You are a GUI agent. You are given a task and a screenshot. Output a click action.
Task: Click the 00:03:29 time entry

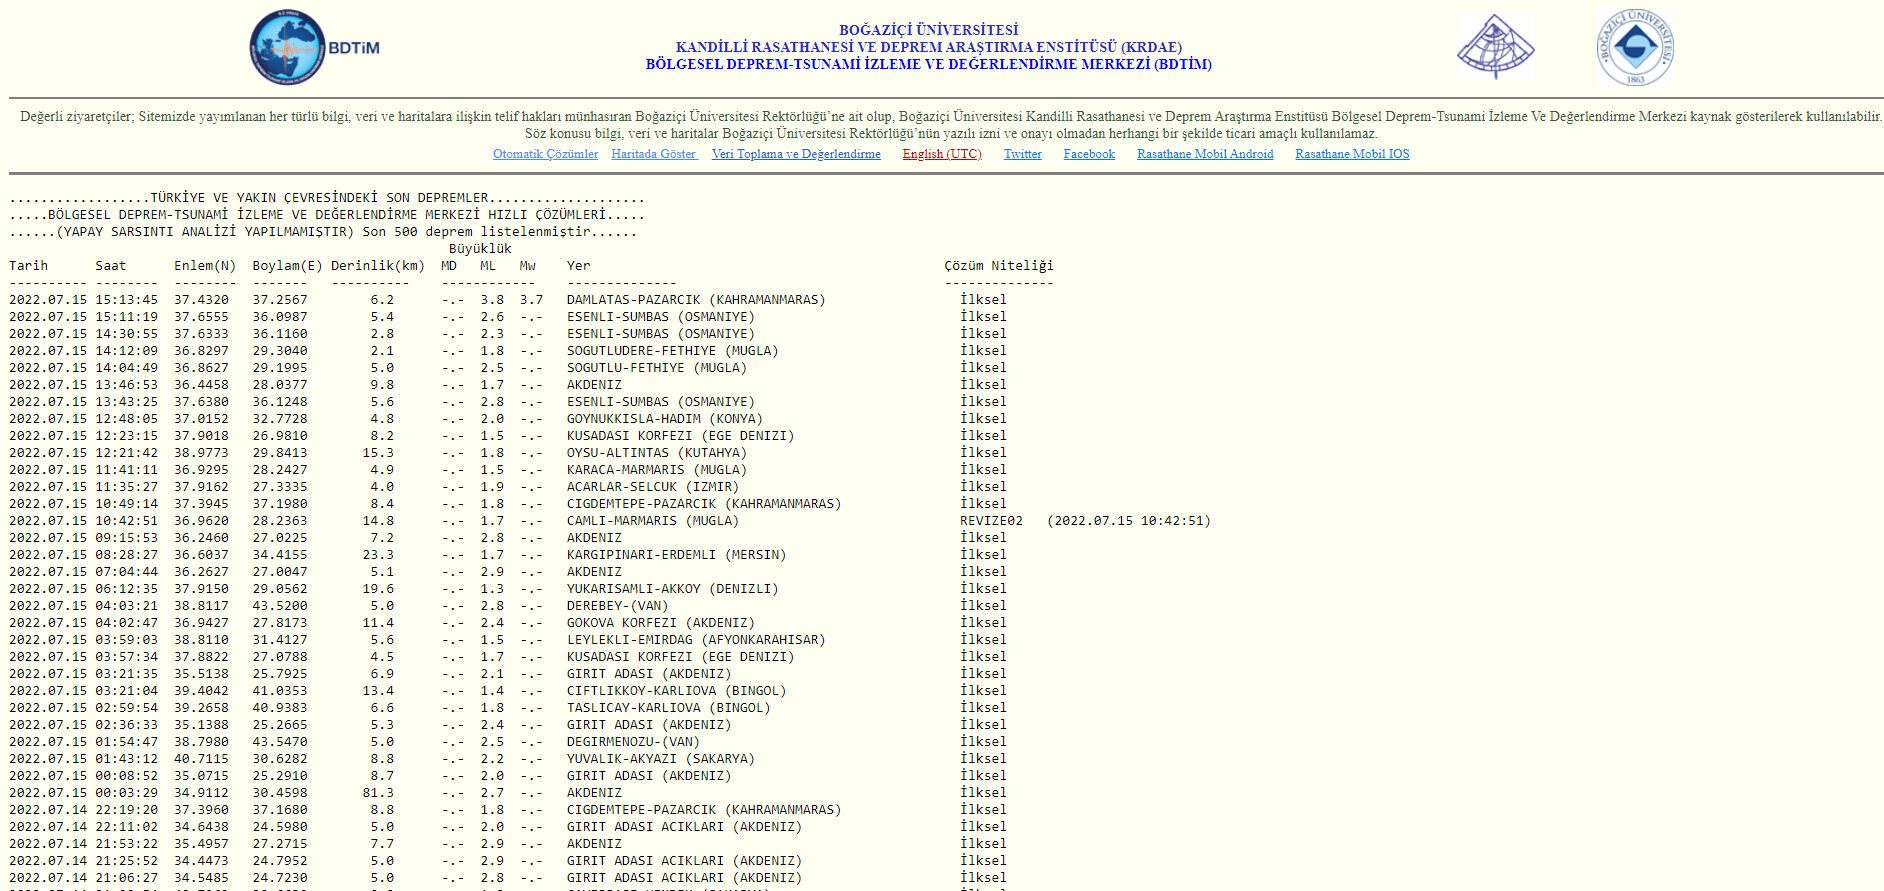(x=127, y=793)
